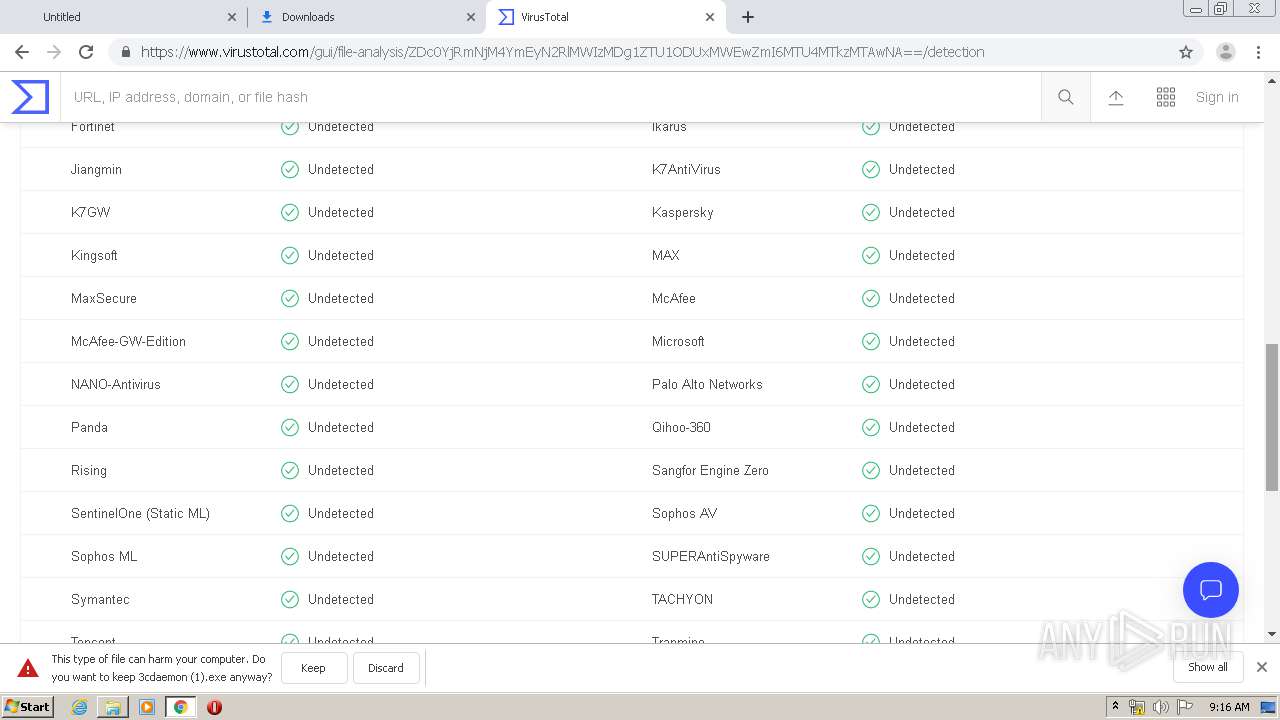Click the page vertical scrollbar thumb
The height and width of the screenshot is (720, 1280).
tap(1272, 417)
